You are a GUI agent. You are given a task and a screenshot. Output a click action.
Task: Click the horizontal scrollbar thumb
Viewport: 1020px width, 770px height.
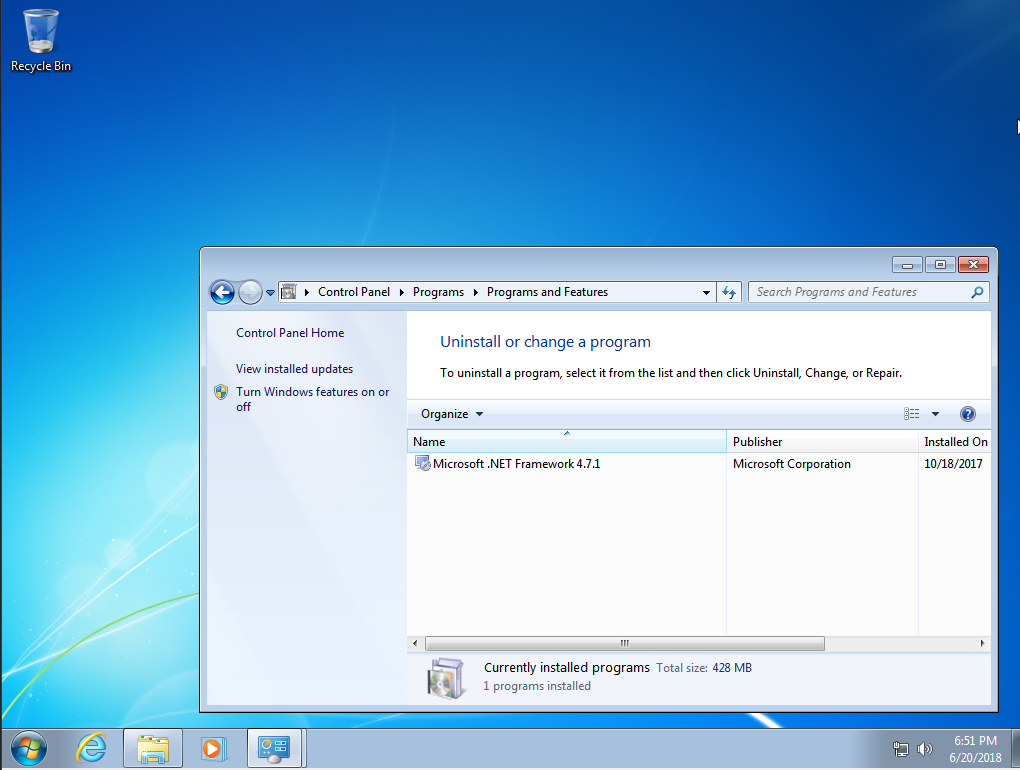coord(624,643)
